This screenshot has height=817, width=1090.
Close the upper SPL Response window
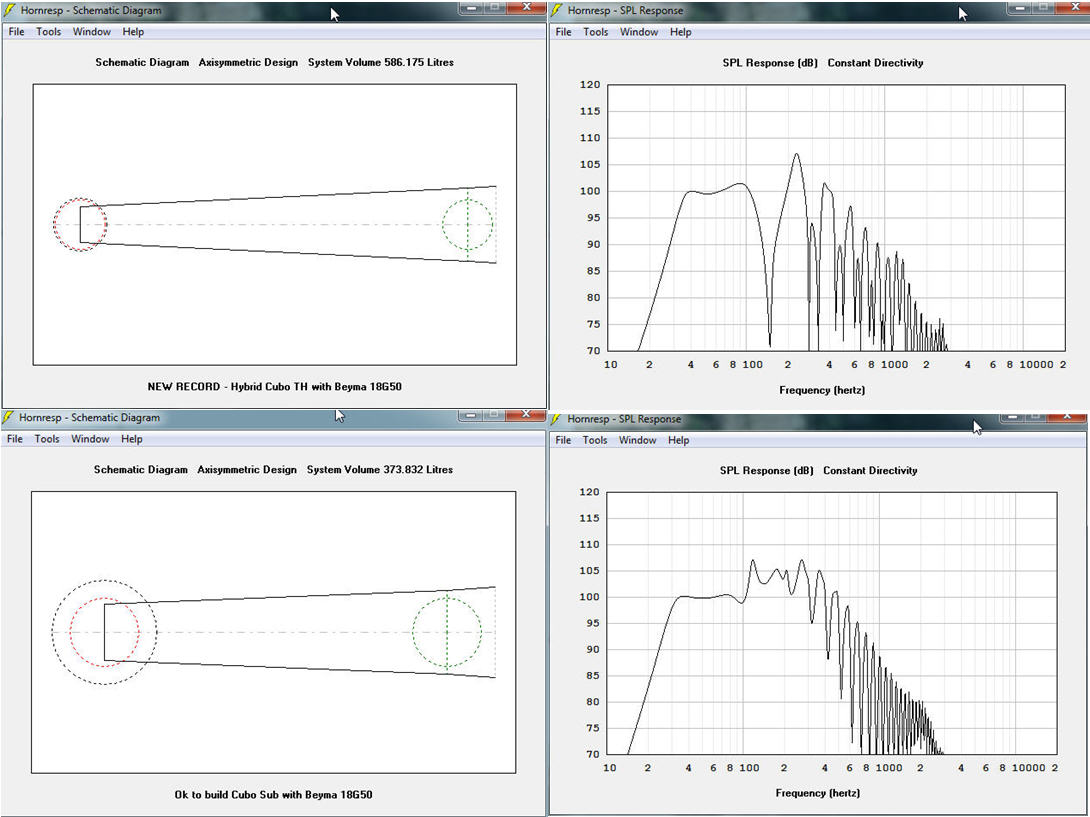(1071, 7)
